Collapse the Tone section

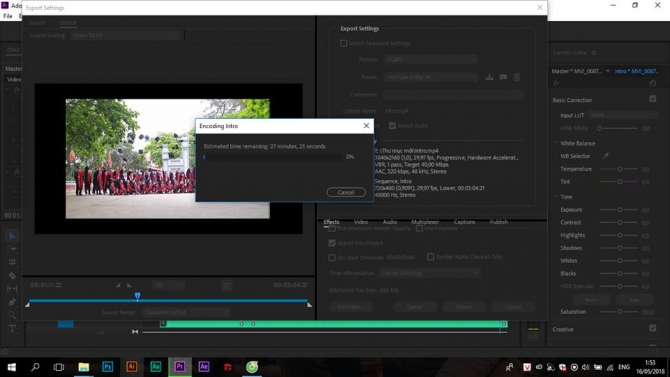[x=556, y=196]
